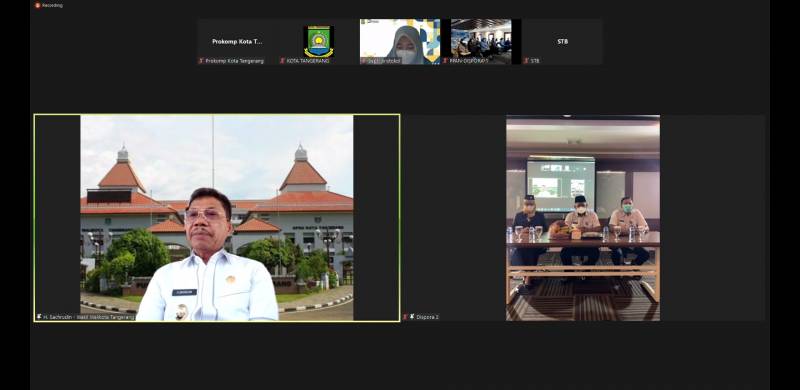
Task: Click the red Recording indicator icon
Action: point(37,5)
